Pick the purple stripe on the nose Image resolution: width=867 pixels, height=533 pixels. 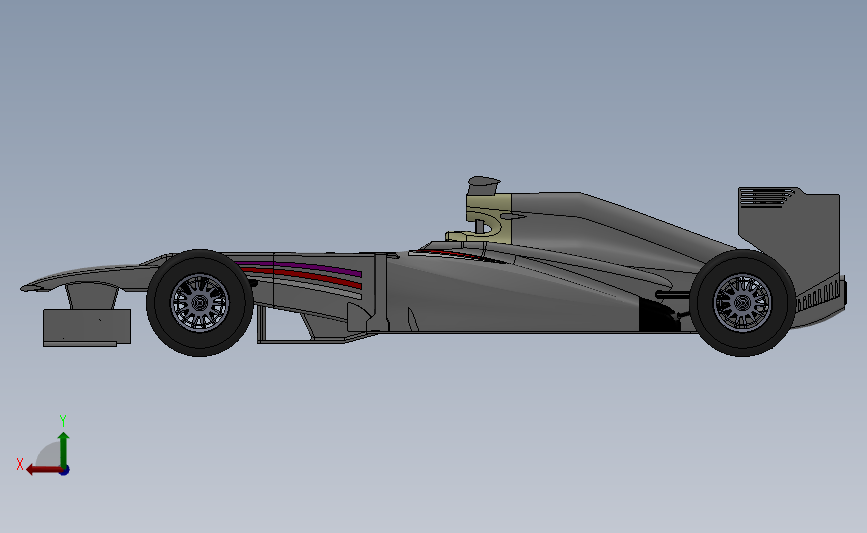pos(301,268)
